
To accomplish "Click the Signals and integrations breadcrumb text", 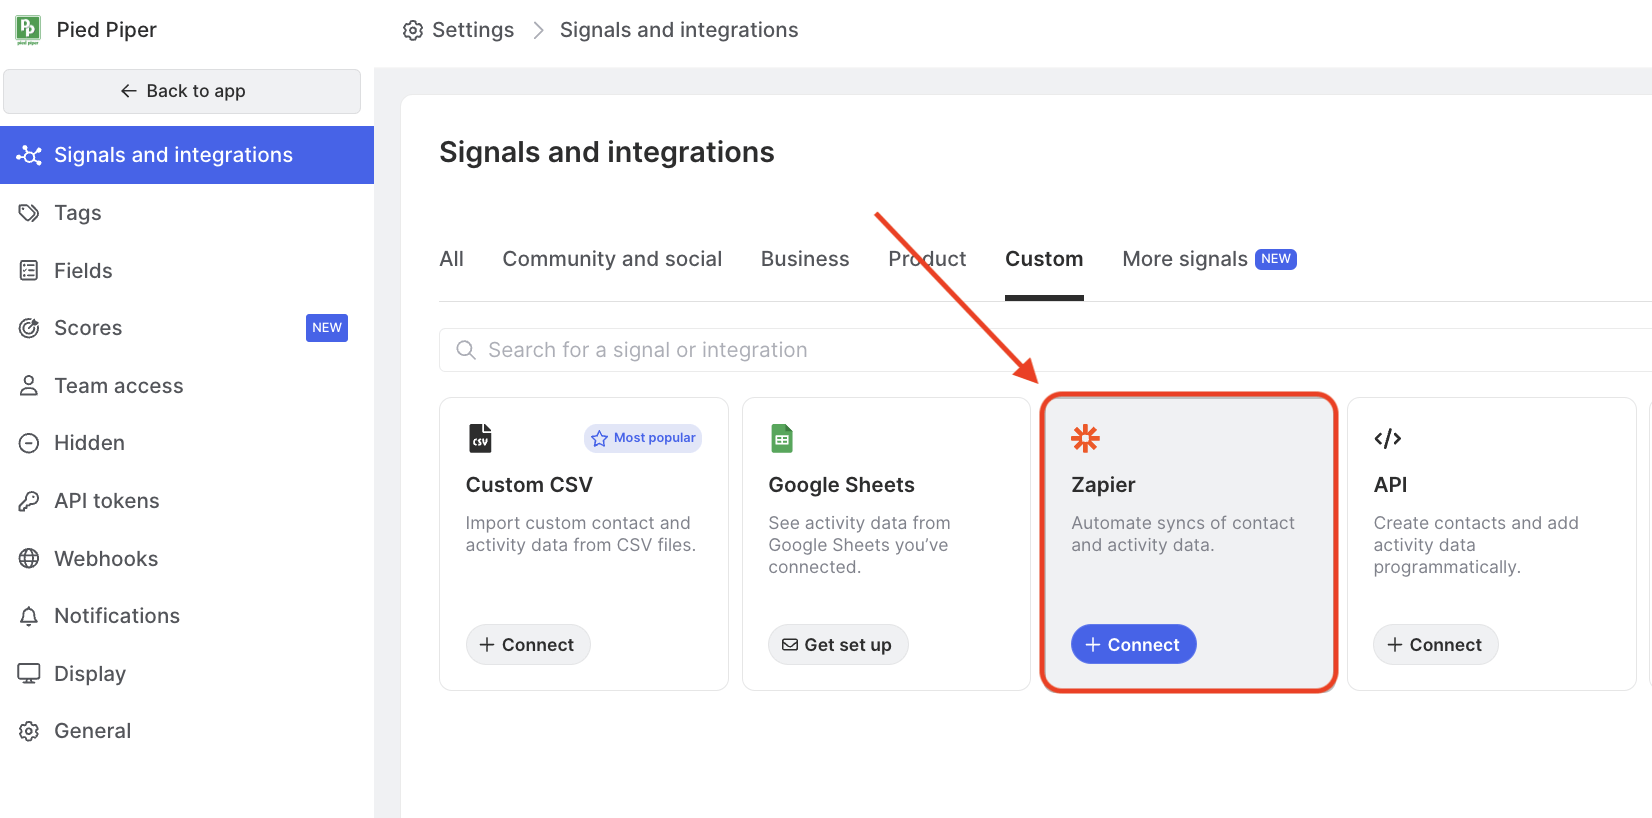I will pos(679,31).
